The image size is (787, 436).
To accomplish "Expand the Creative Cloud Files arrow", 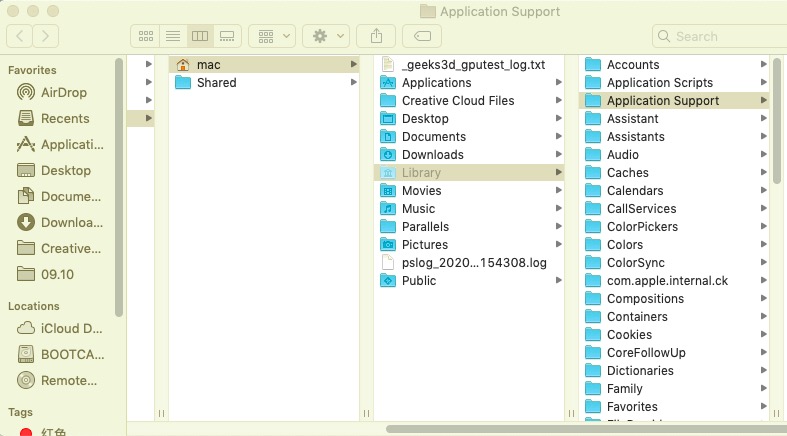I will (x=558, y=100).
